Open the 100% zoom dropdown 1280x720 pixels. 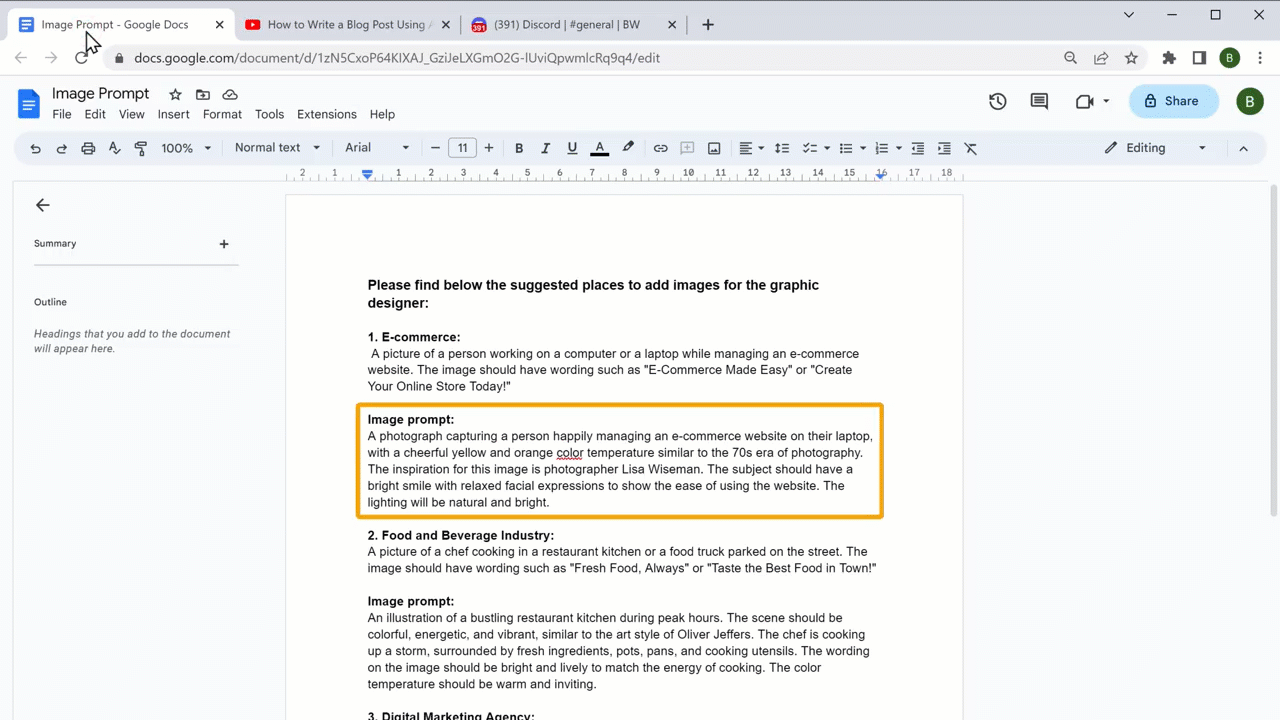tap(186, 148)
